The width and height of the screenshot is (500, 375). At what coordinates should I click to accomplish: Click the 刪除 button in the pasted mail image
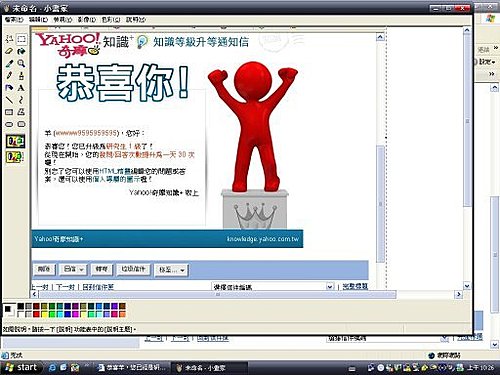(44, 269)
